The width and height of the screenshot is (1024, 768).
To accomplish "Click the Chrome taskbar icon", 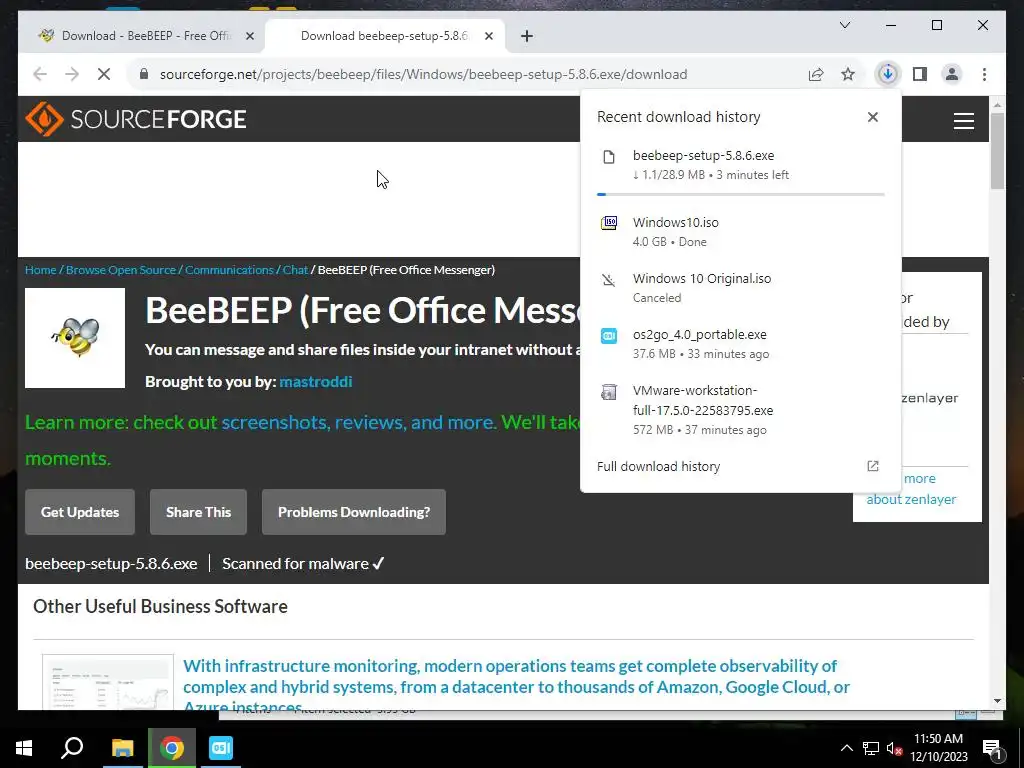I will [x=172, y=748].
